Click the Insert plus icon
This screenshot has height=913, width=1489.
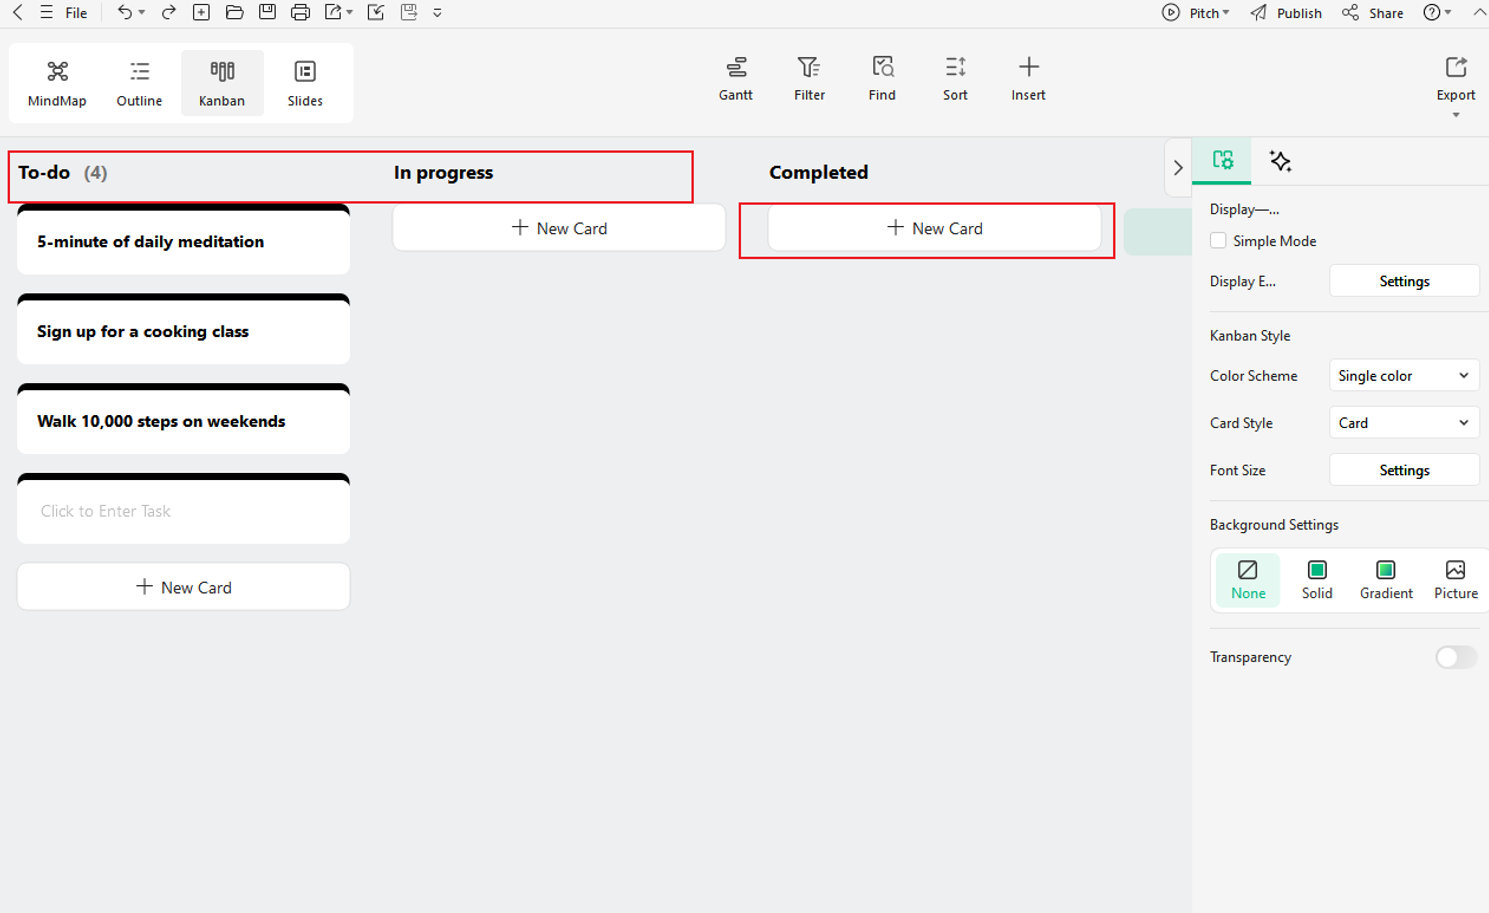point(1028,68)
